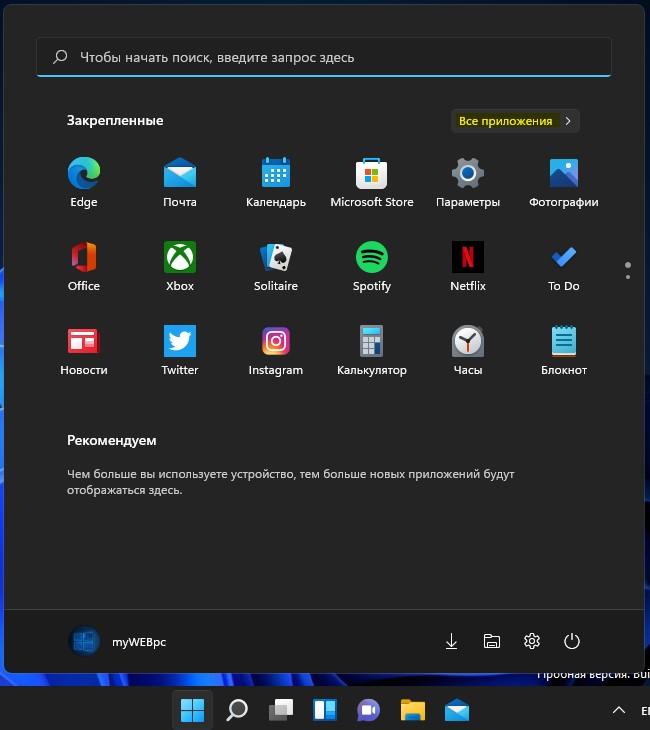Launch the Фотографии app
The width and height of the screenshot is (650, 730).
click(x=563, y=182)
